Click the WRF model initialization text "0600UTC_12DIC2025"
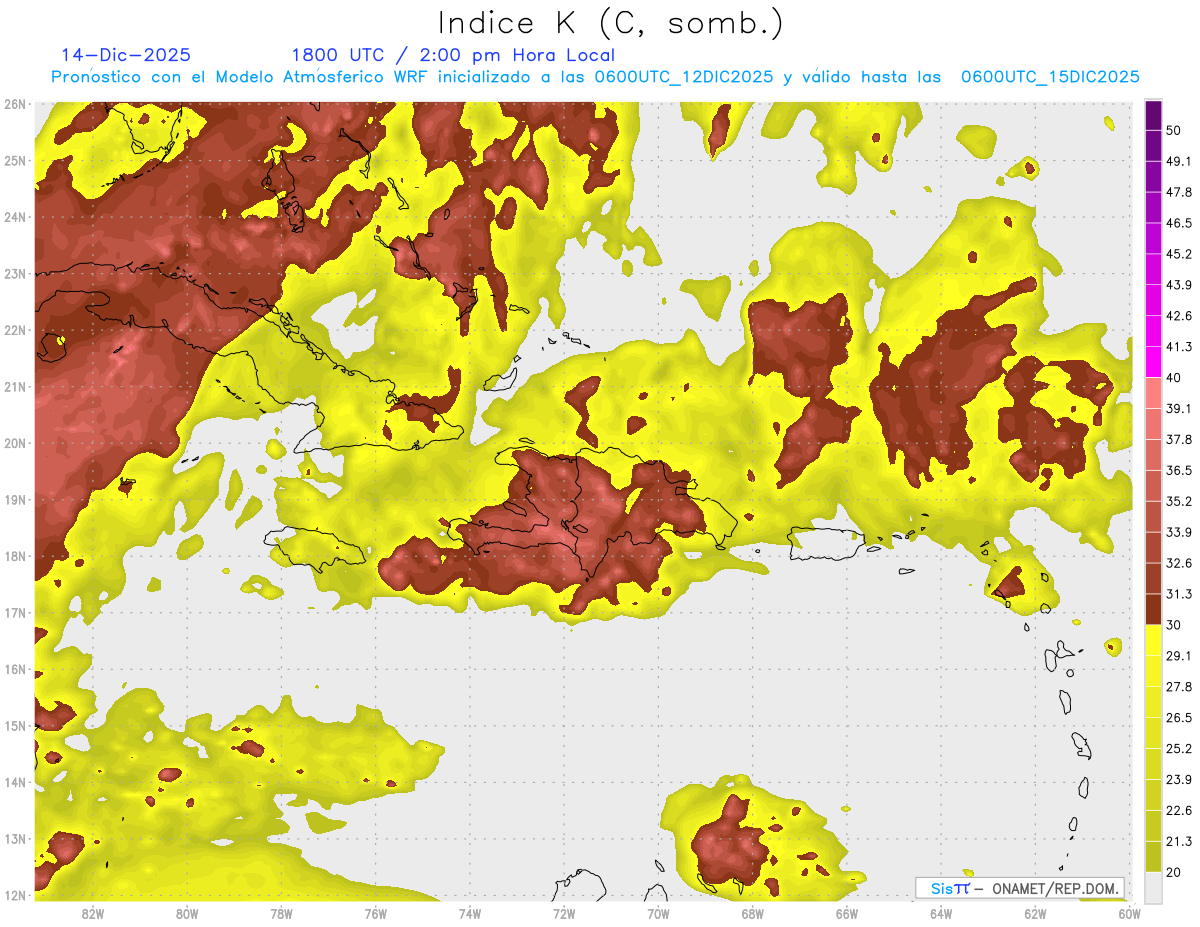The image size is (1200, 927). (x=684, y=77)
